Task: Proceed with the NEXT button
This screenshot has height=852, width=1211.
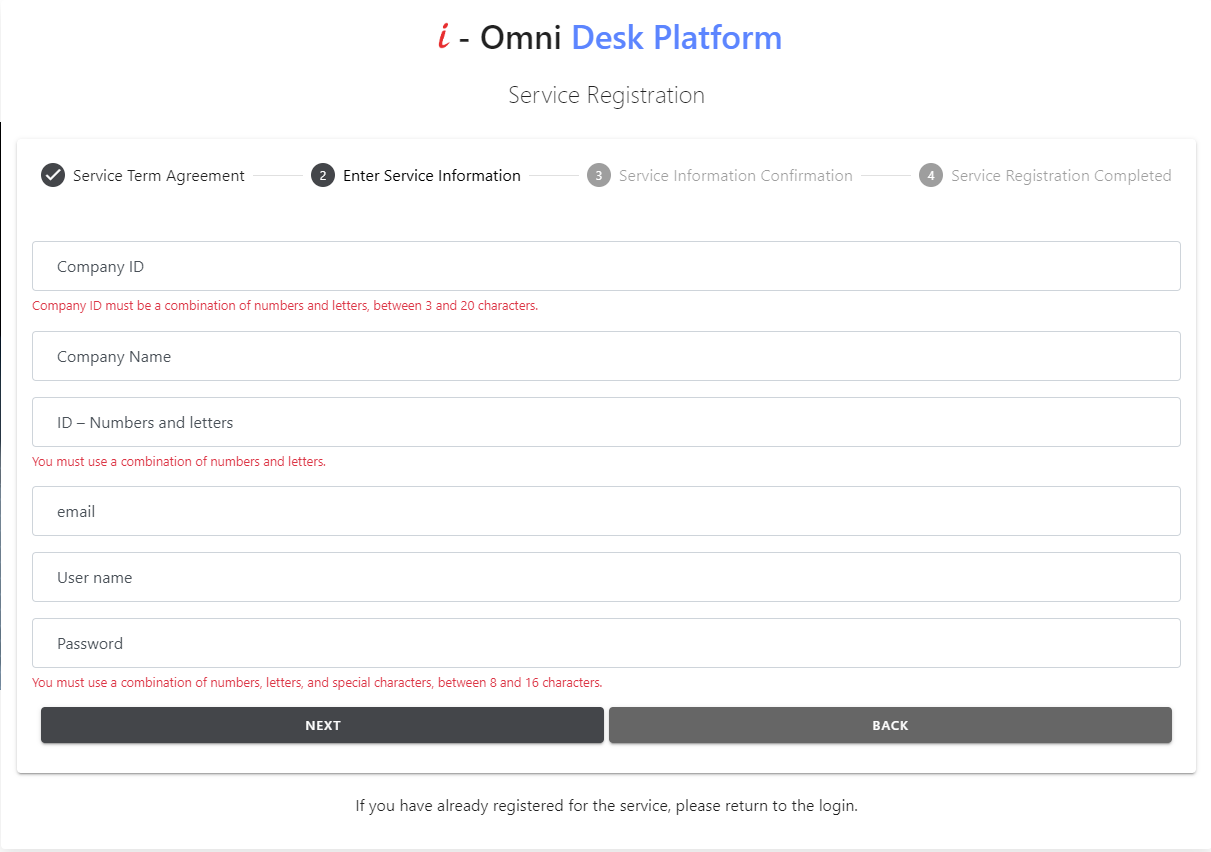Action: pyautogui.click(x=322, y=725)
